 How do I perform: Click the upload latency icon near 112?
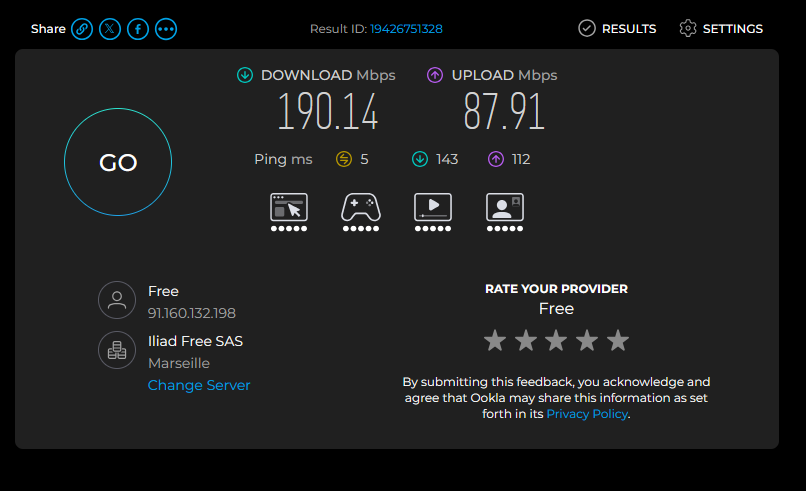(x=496, y=159)
